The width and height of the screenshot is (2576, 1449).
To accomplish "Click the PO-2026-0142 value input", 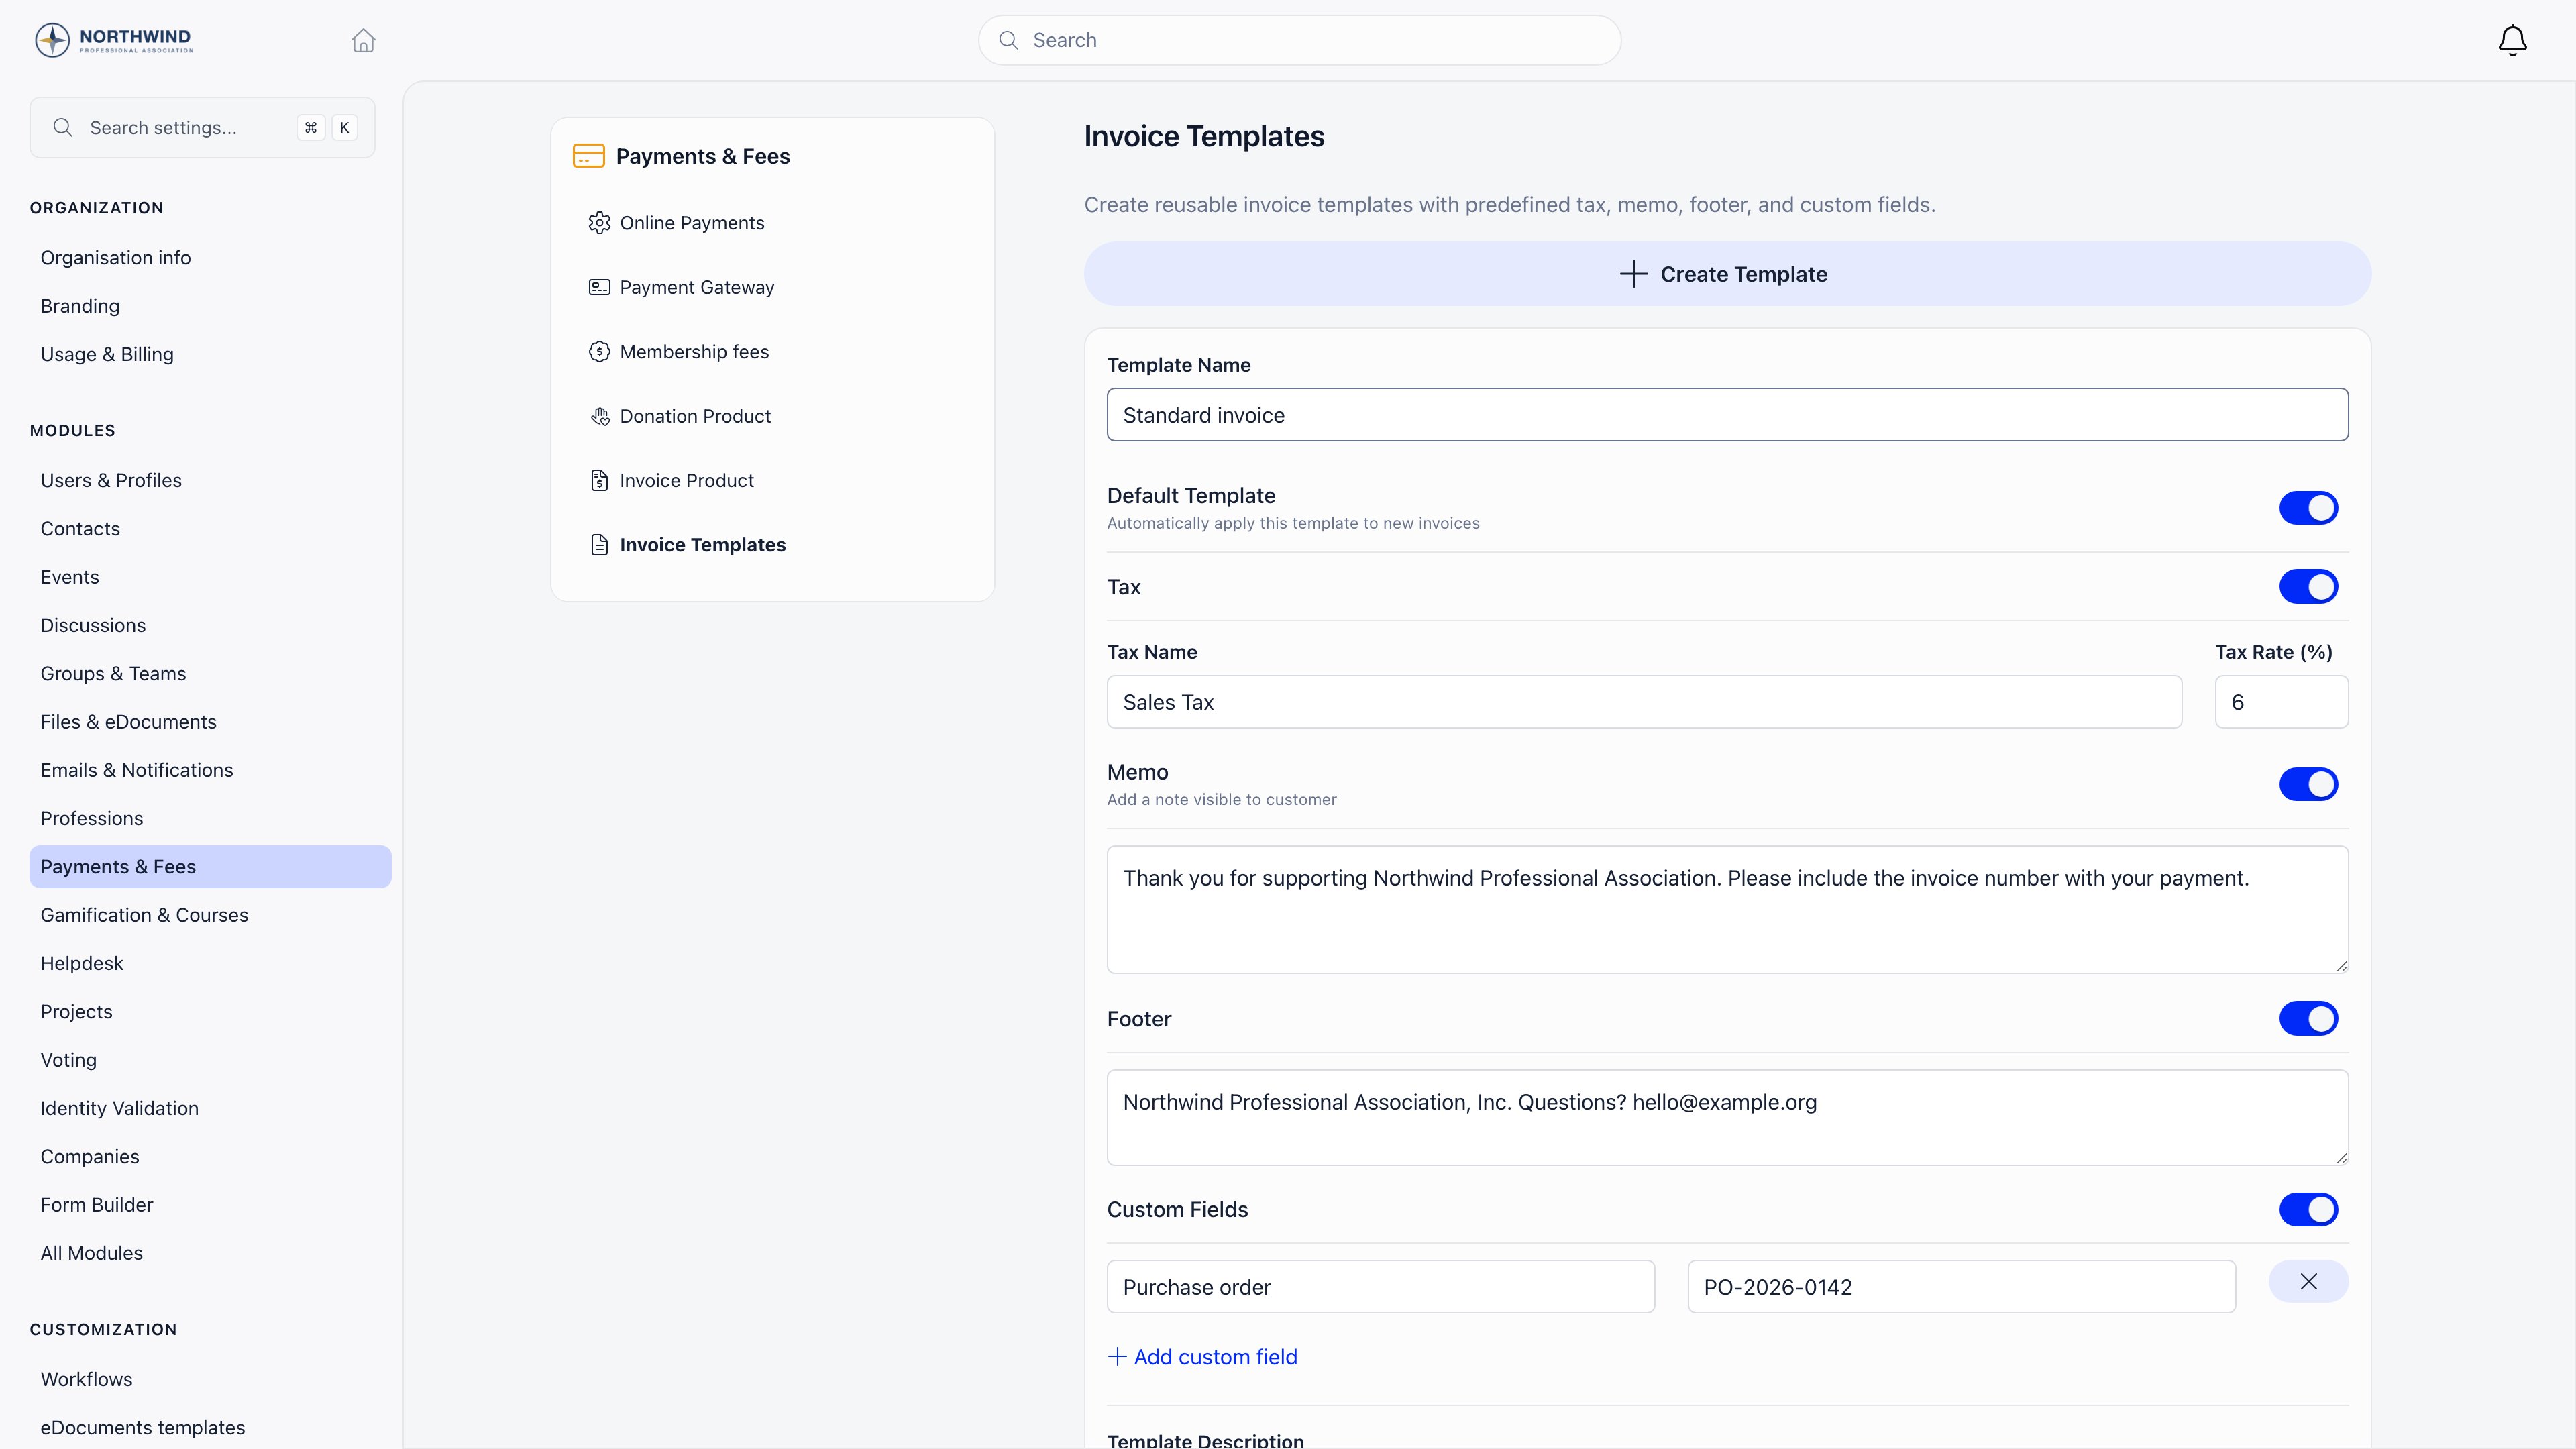I will [x=1961, y=1287].
